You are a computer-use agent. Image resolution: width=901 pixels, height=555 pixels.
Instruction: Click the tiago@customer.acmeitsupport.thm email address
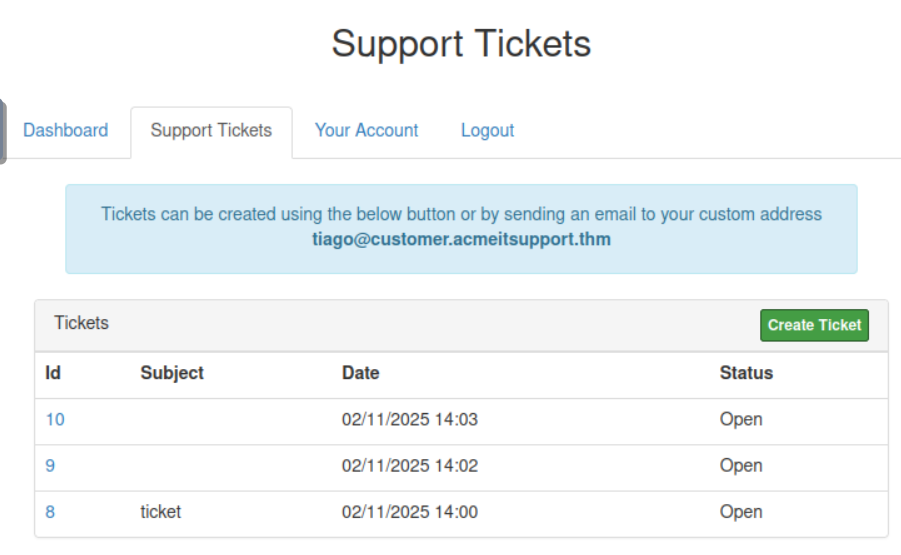461,239
